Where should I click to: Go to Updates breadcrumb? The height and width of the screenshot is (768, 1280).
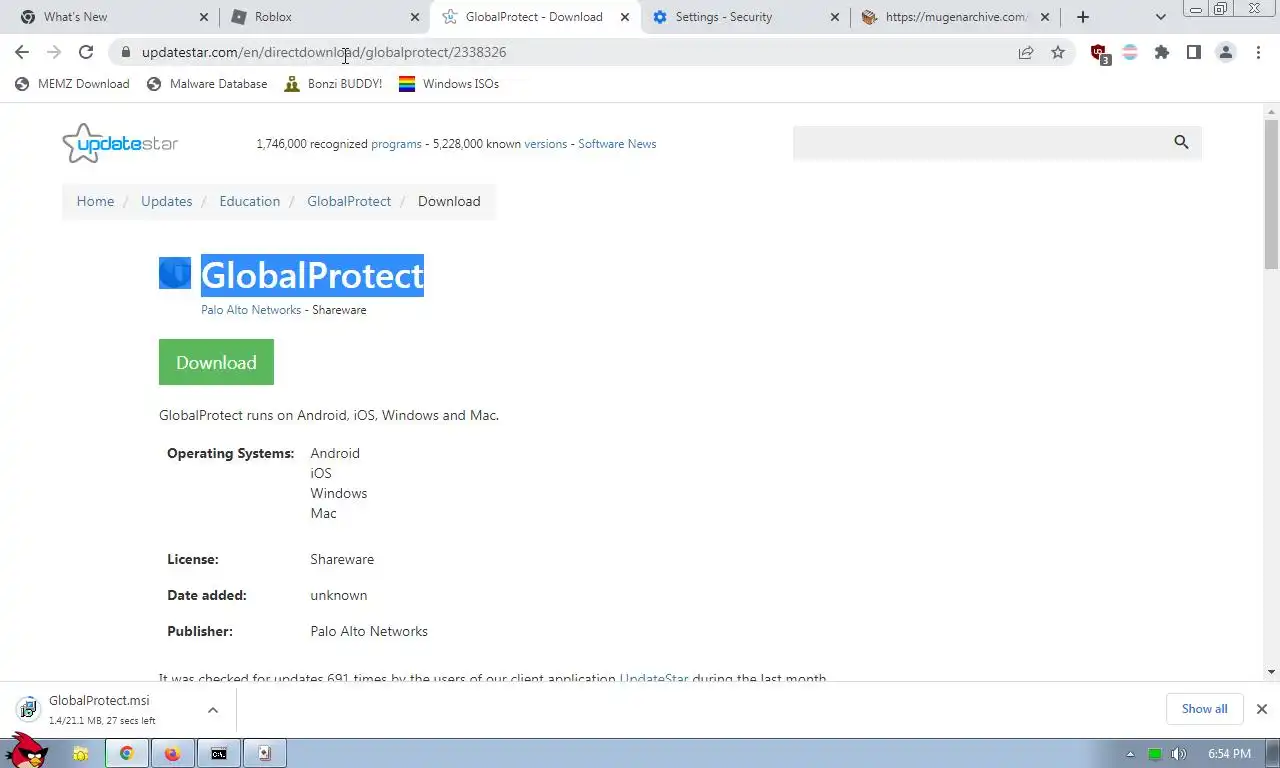(x=166, y=201)
